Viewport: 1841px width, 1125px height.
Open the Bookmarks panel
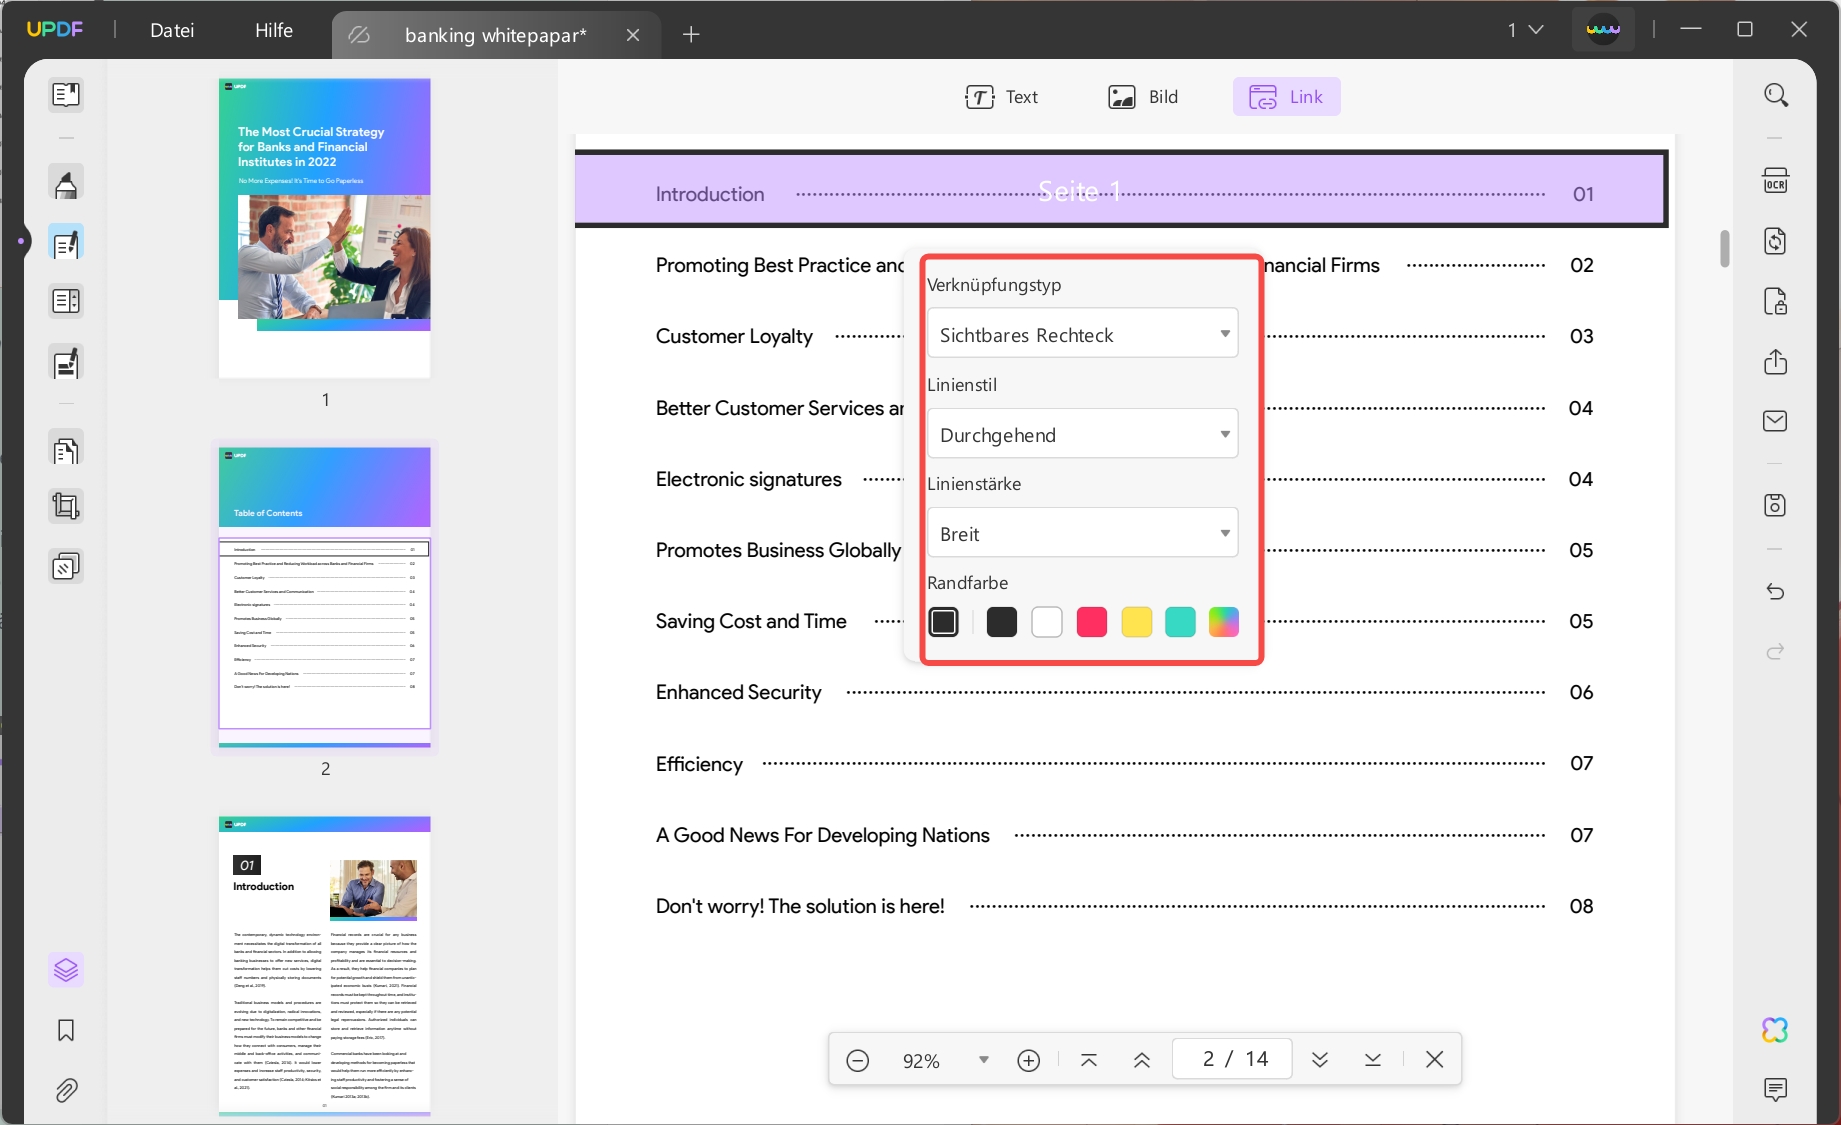(66, 1030)
